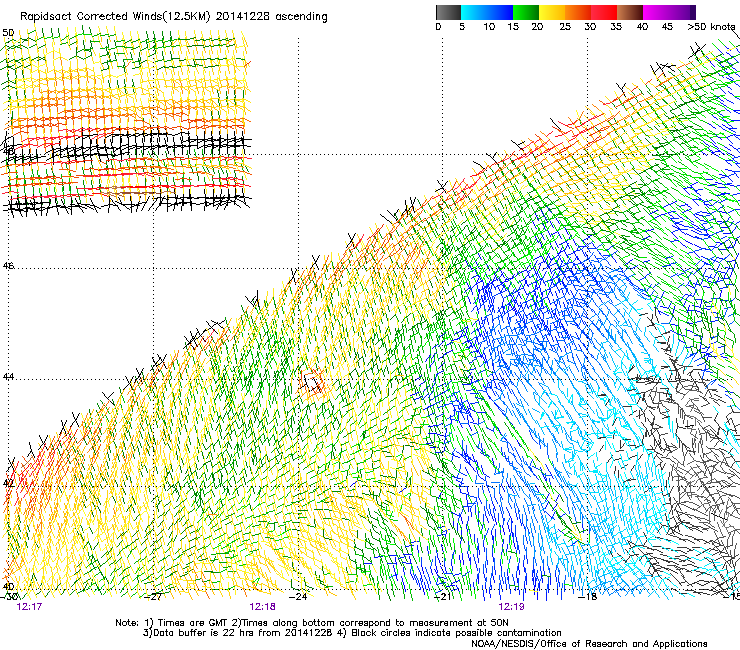Screen dimensions: 740x650
Task: Click the '46' latitude axis label
Action: point(8,266)
